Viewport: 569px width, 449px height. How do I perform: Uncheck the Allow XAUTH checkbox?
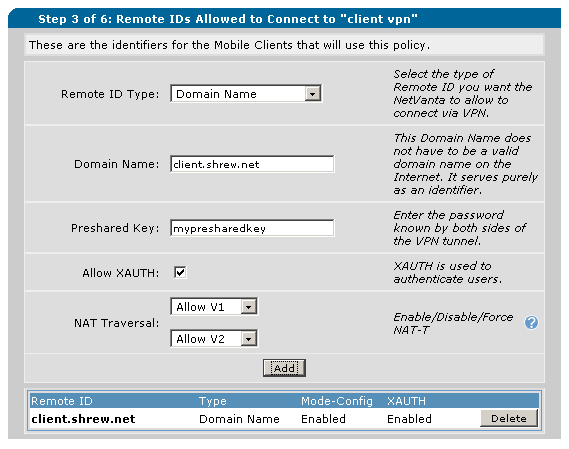point(180,272)
